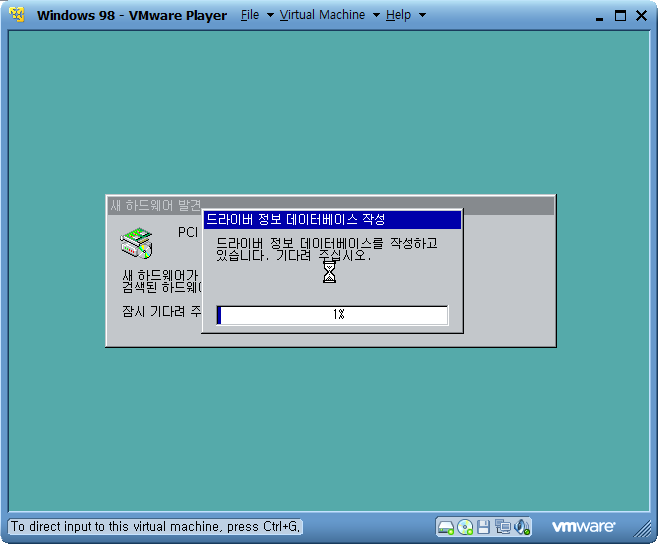Expand the Help dropdown arrow
This screenshot has width=658, height=544.
tap(423, 16)
